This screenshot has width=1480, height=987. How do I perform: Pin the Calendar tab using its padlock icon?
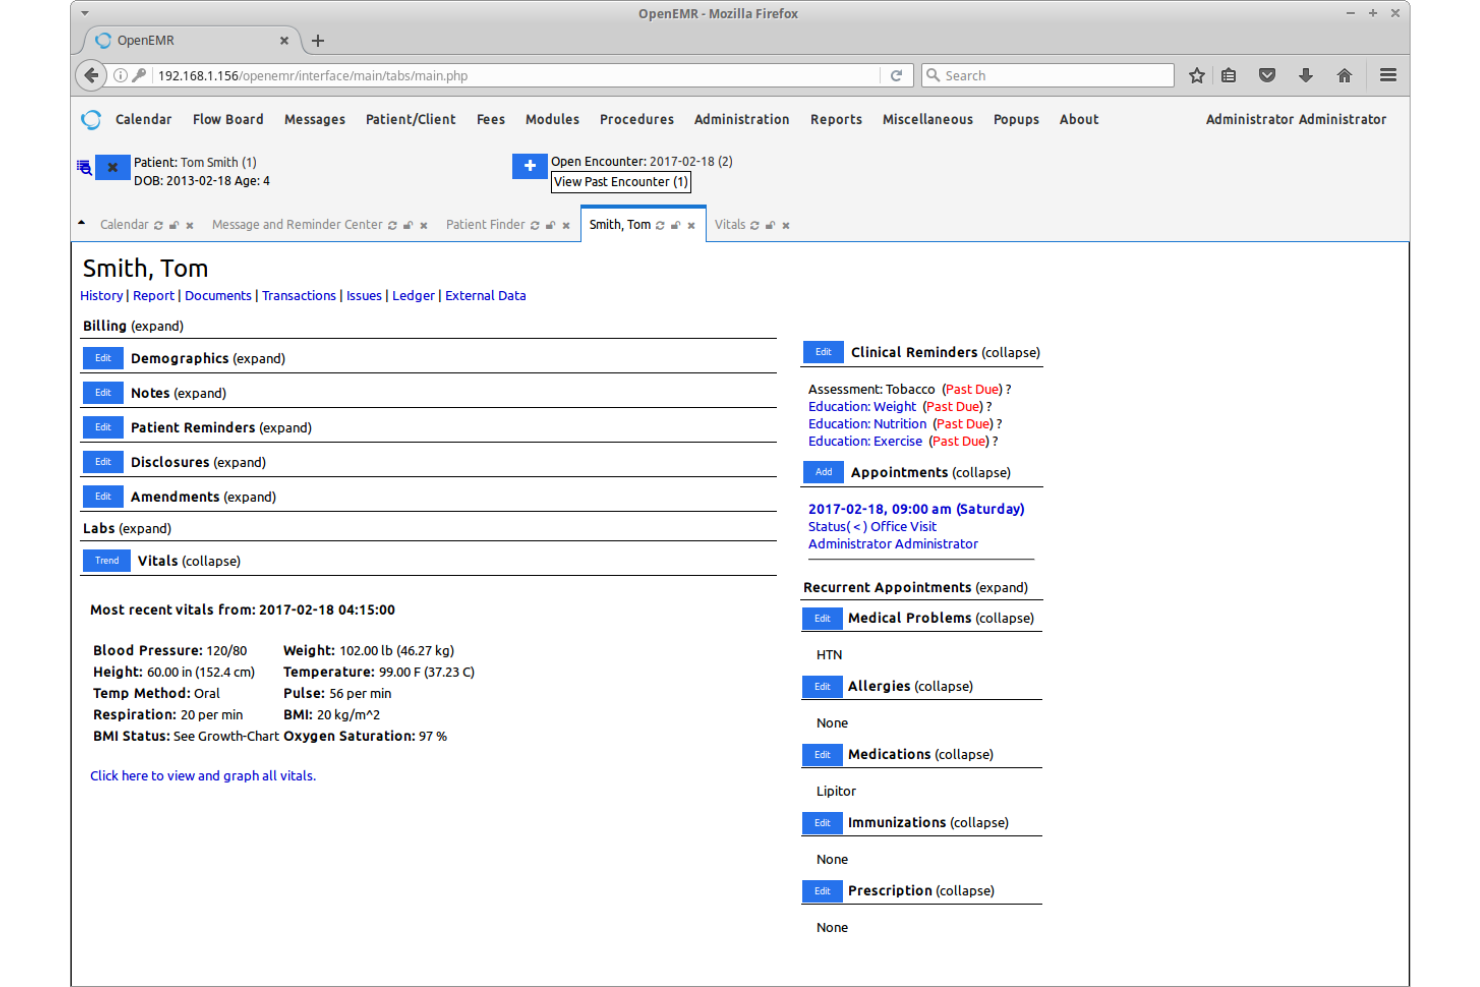(172, 225)
